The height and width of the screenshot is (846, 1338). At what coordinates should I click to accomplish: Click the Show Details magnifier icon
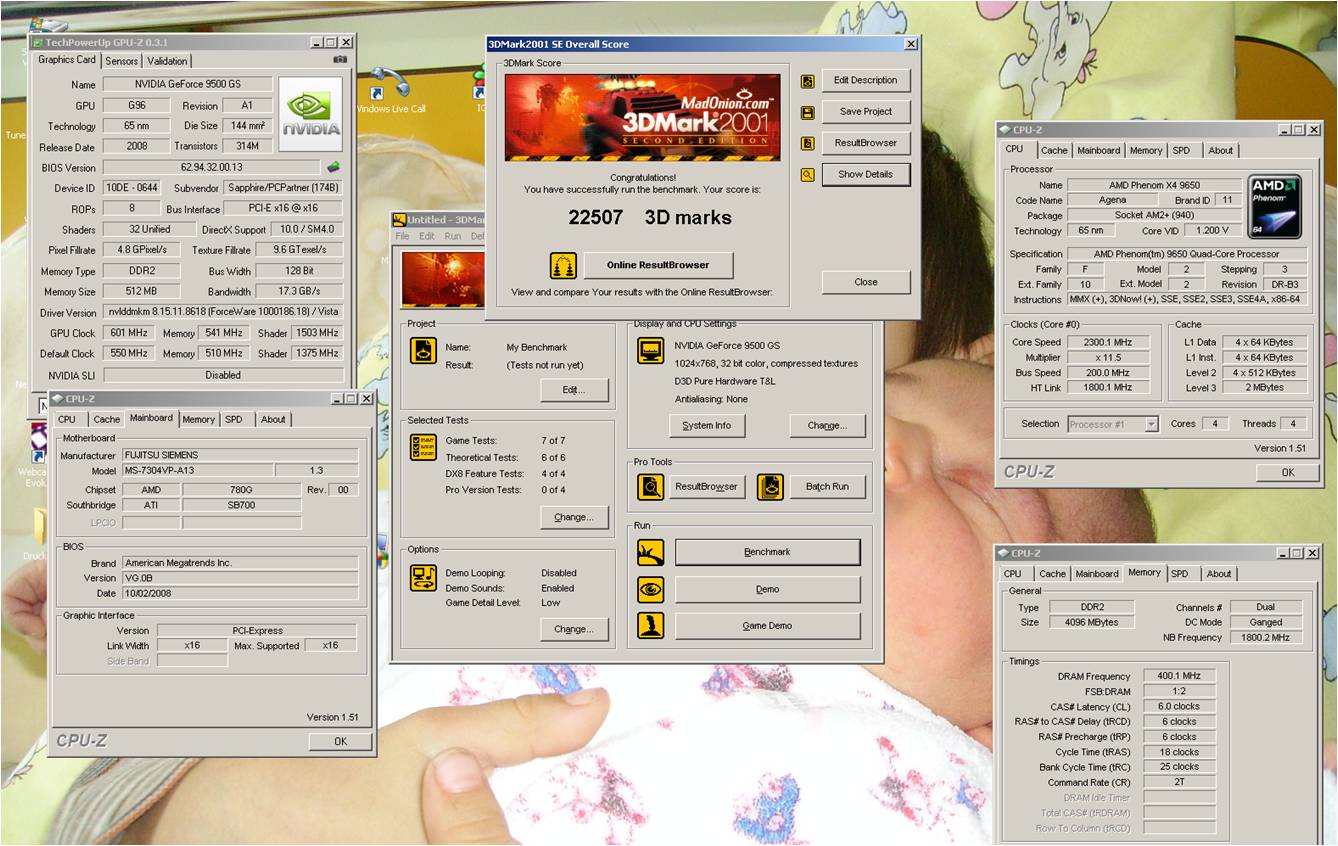pyautogui.click(x=807, y=174)
